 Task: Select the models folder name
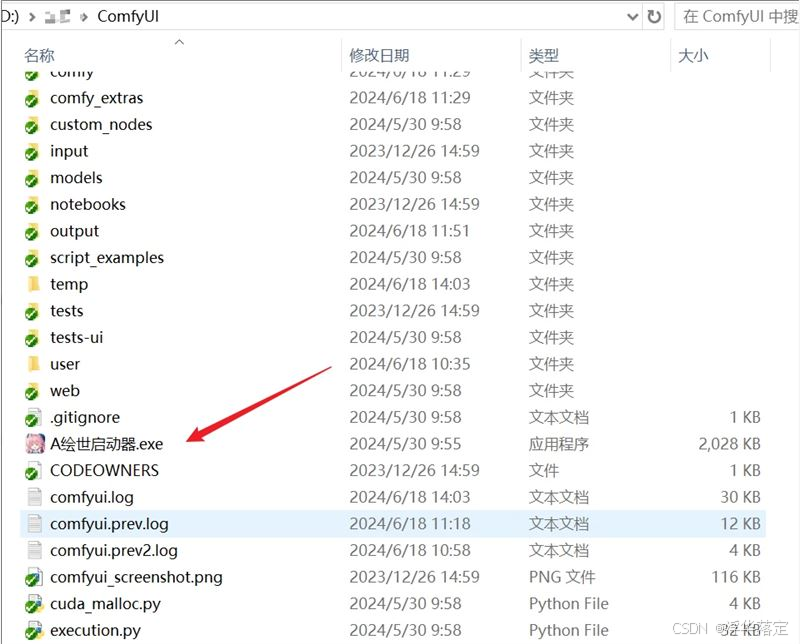coord(76,178)
